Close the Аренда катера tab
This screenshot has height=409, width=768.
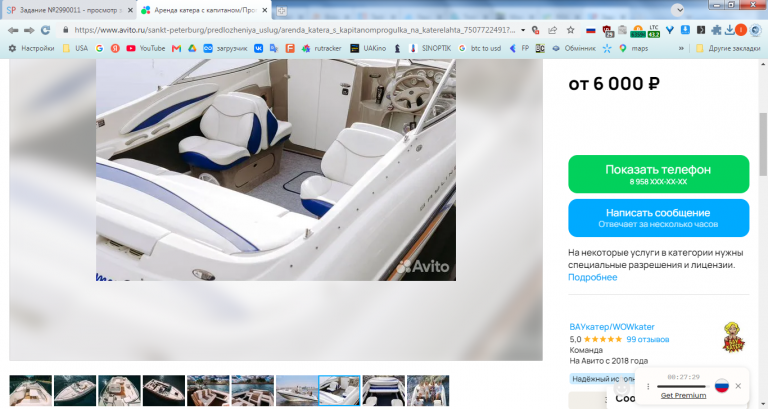click(265, 10)
